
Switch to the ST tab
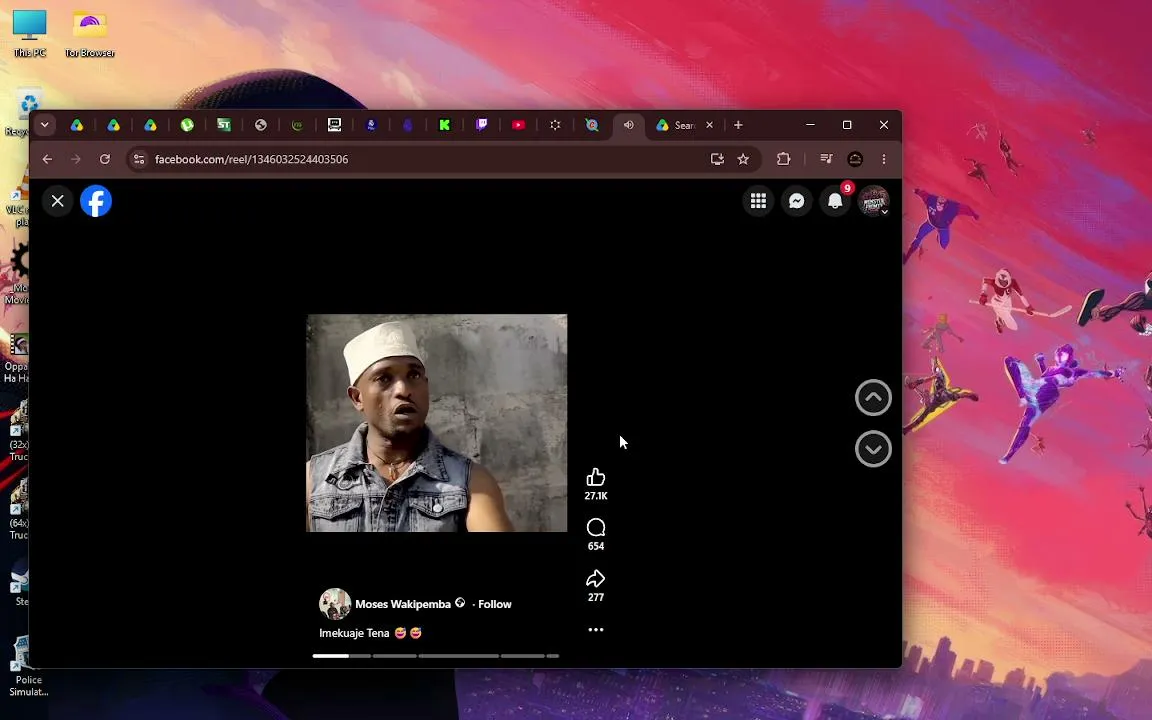click(224, 125)
